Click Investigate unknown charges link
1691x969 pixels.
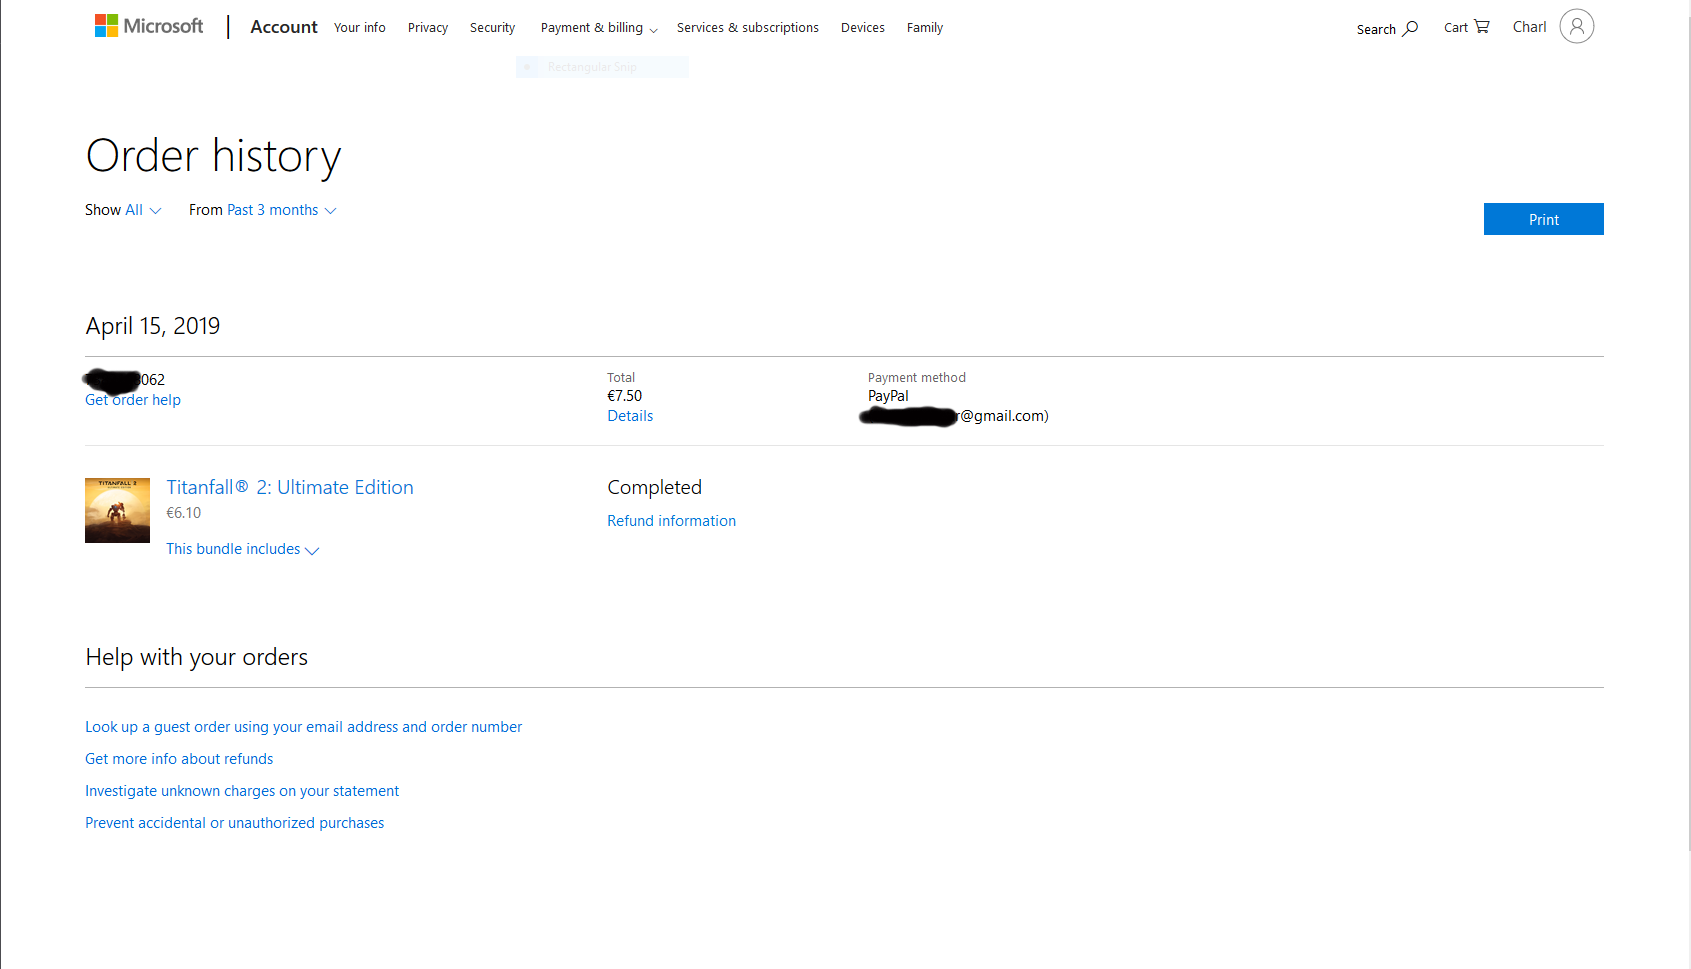[x=242, y=791]
